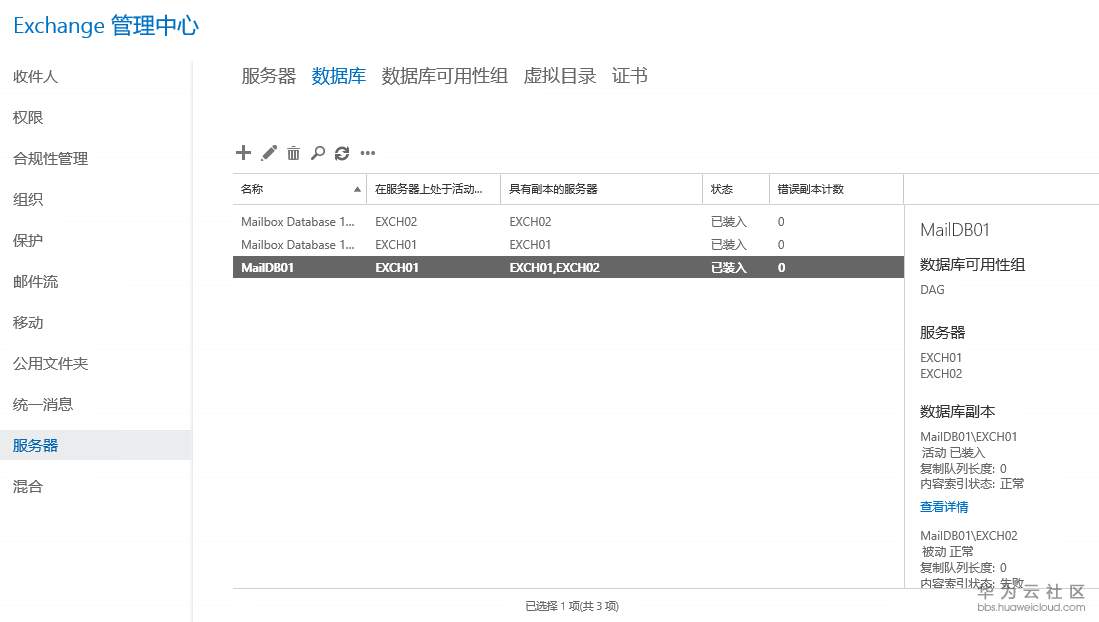The width and height of the screenshot is (1099, 622).
Task: Open search with the magnifier icon
Action: 317,153
